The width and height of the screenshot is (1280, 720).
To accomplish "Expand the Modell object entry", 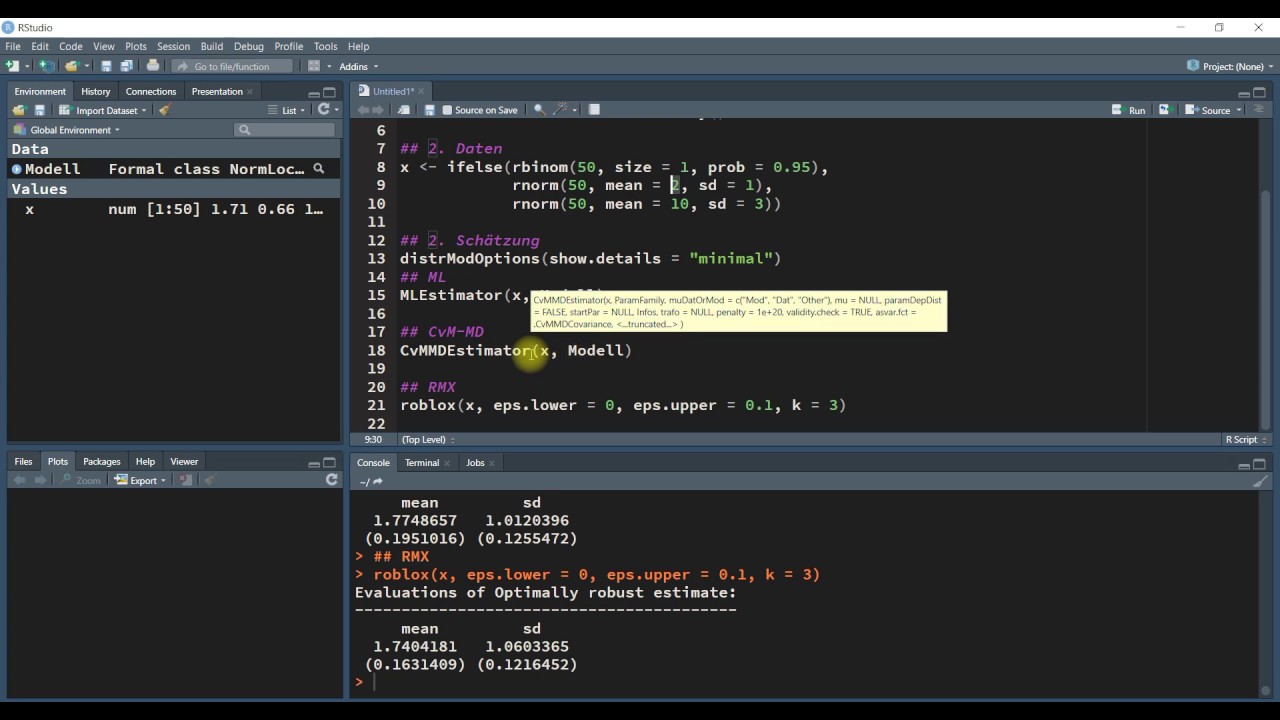I will coord(17,169).
